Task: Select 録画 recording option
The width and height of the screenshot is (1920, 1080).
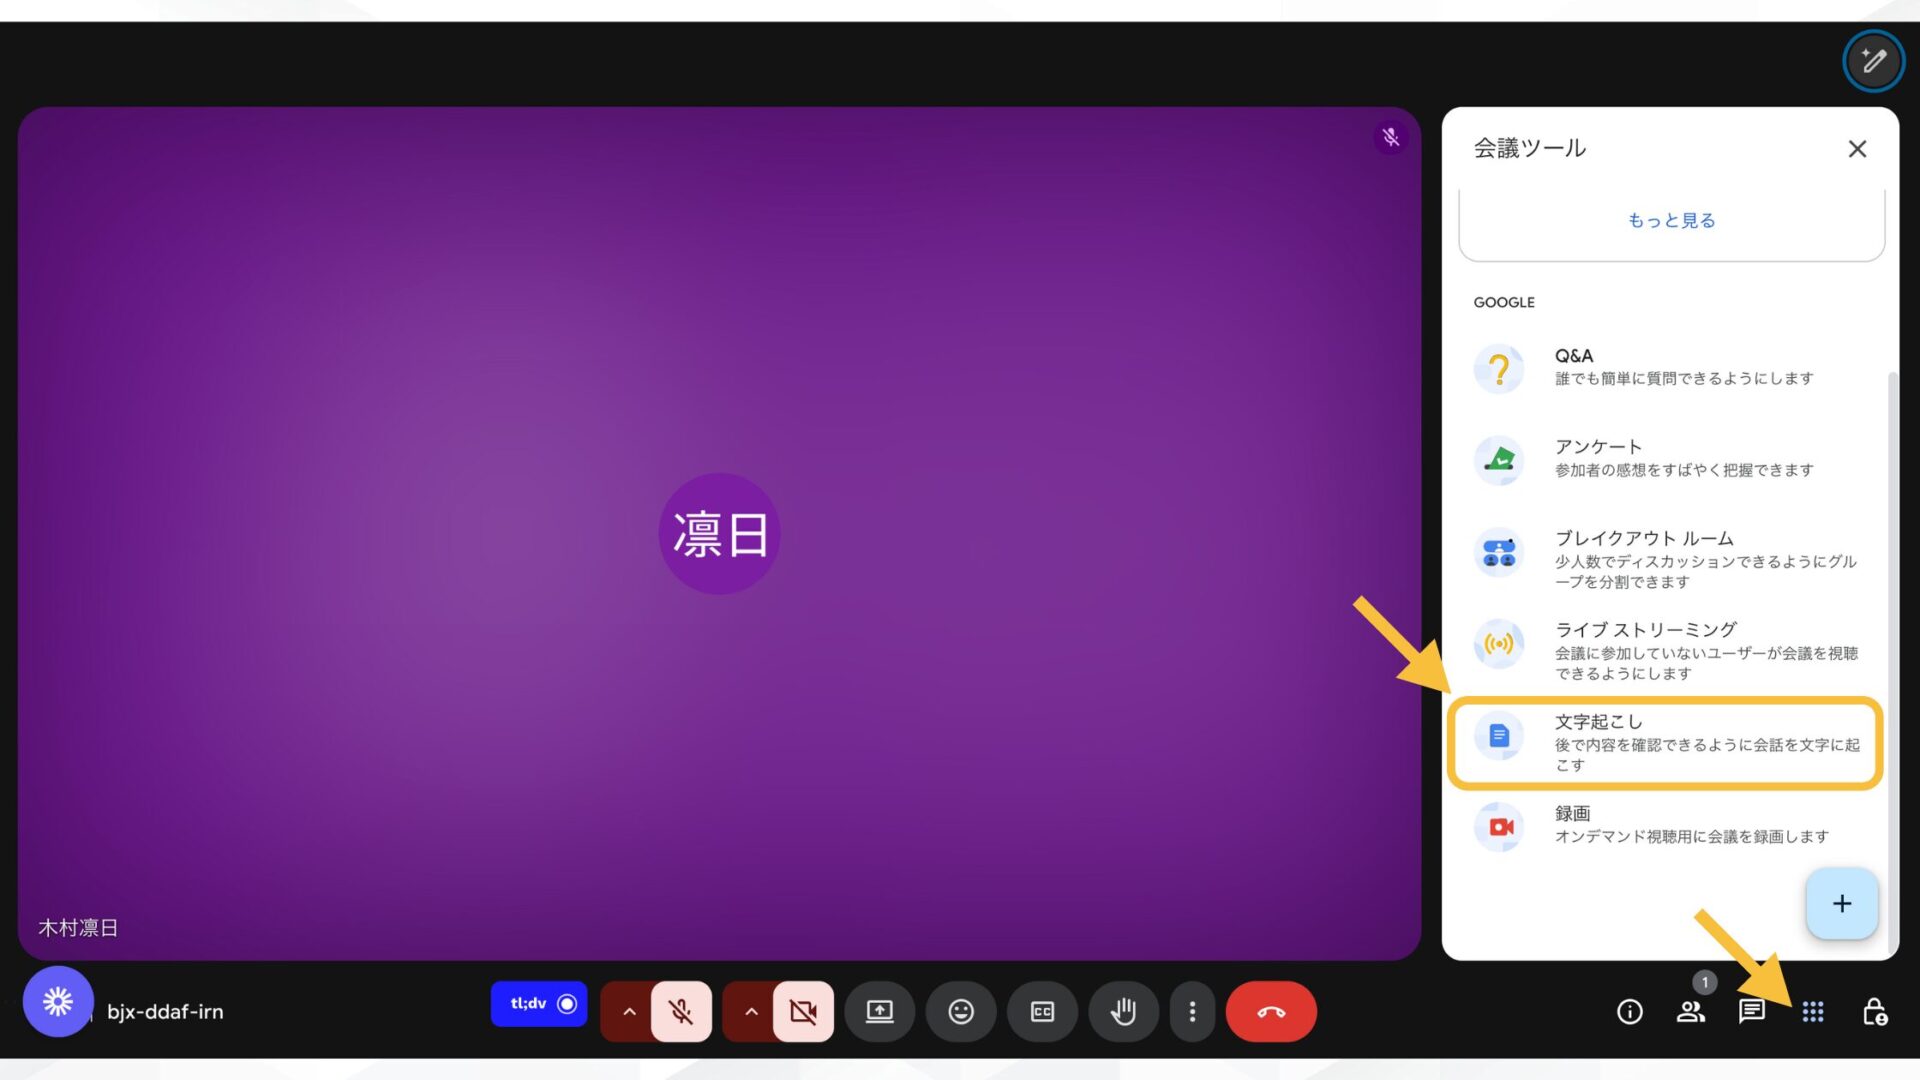Action: tap(1663, 824)
